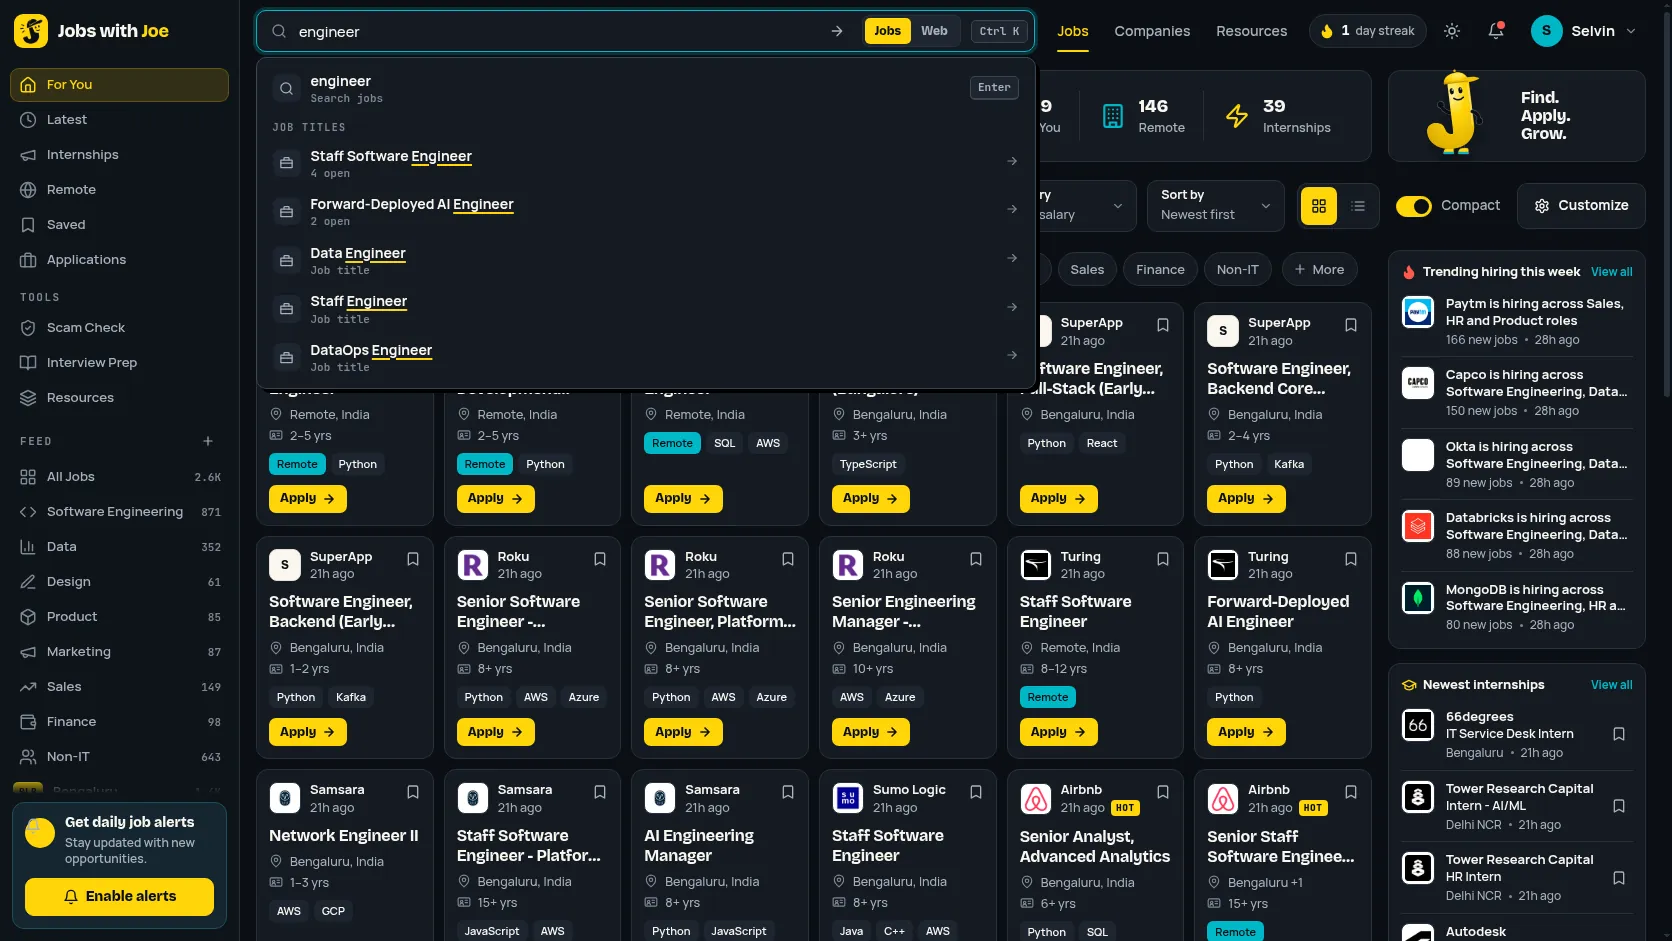Submit search with the arrow icon

pyautogui.click(x=837, y=31)
